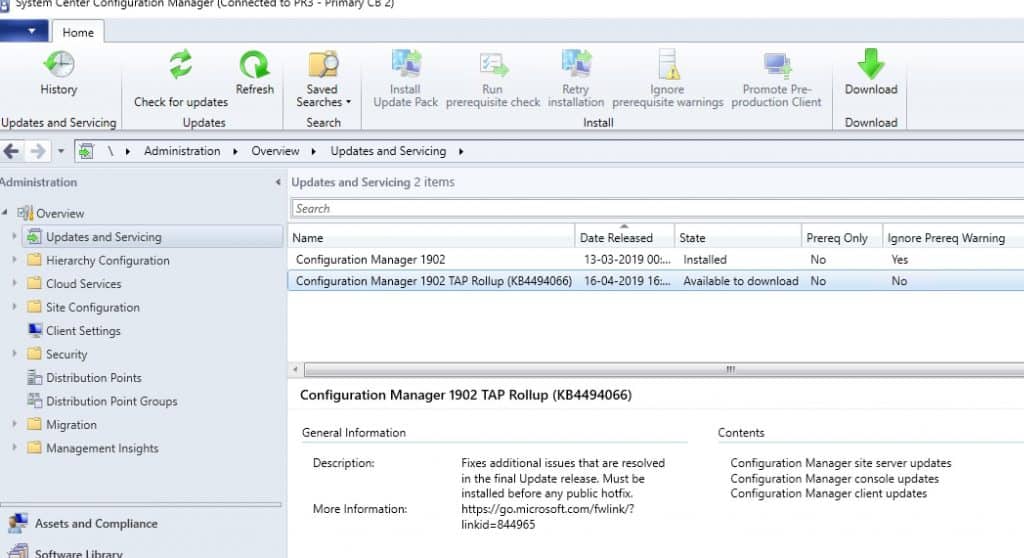Click Promote Pre-production Client icon

pos(777,65)
